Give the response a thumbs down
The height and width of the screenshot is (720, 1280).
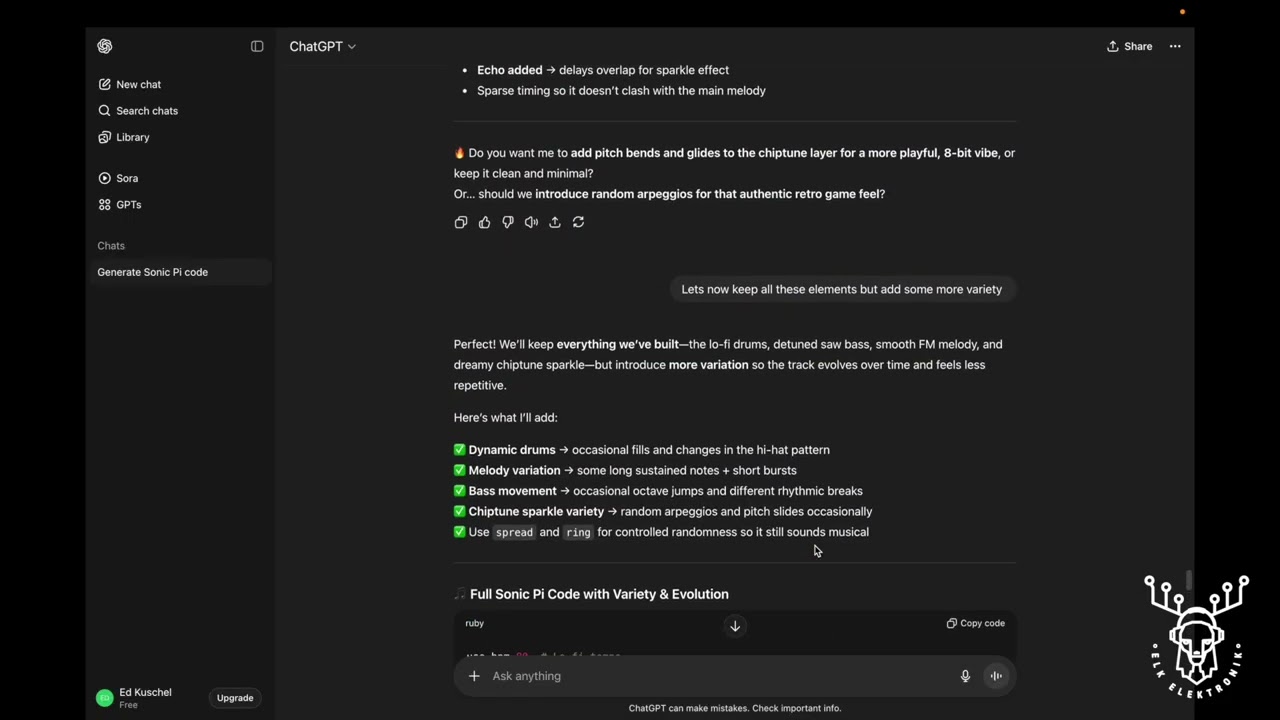pos(508,222)
